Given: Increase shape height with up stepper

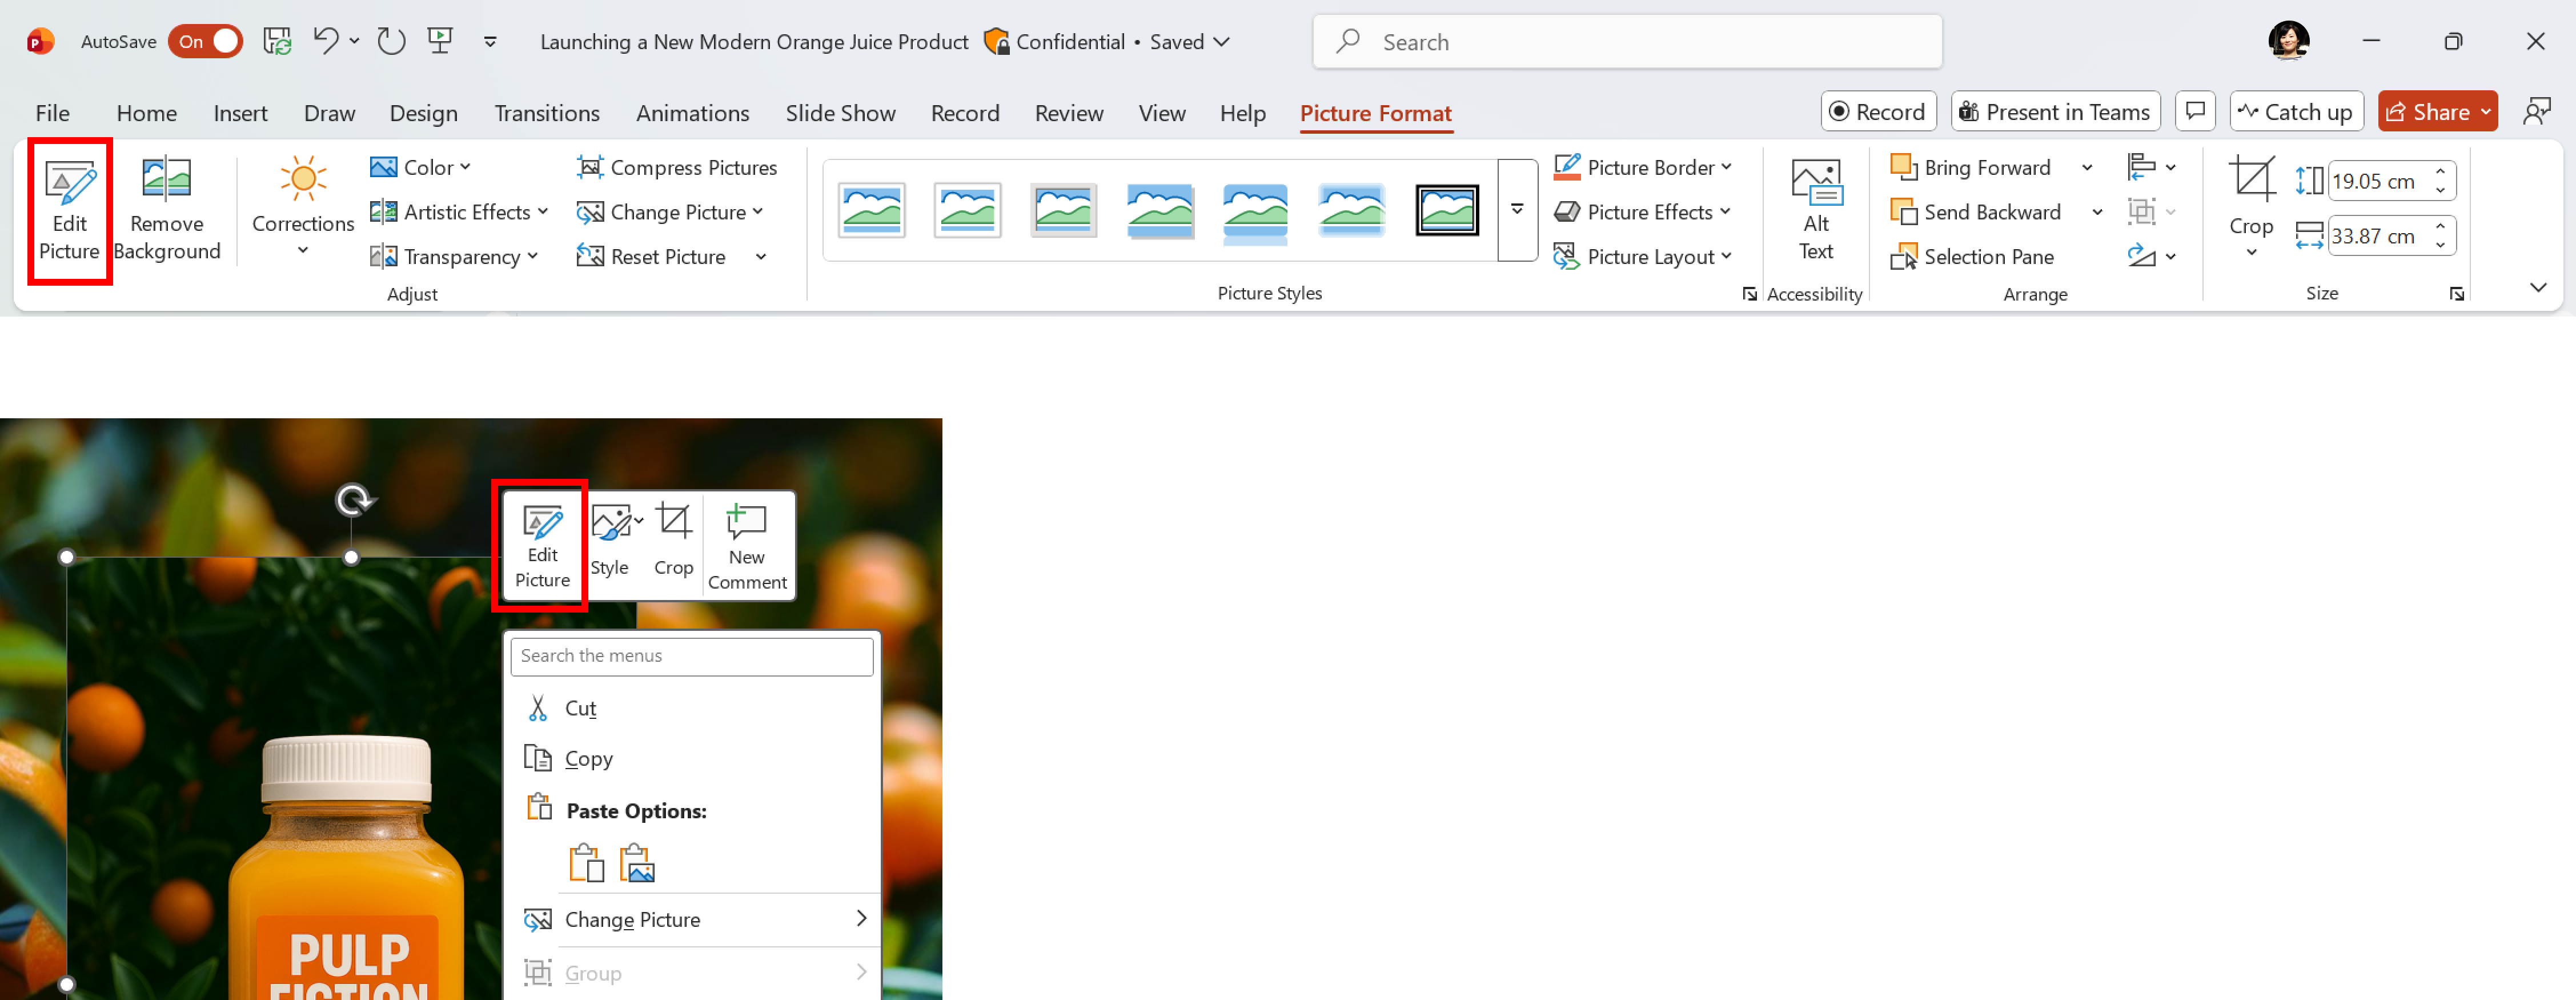Looking at the screenshot, I should point(2440,172).
